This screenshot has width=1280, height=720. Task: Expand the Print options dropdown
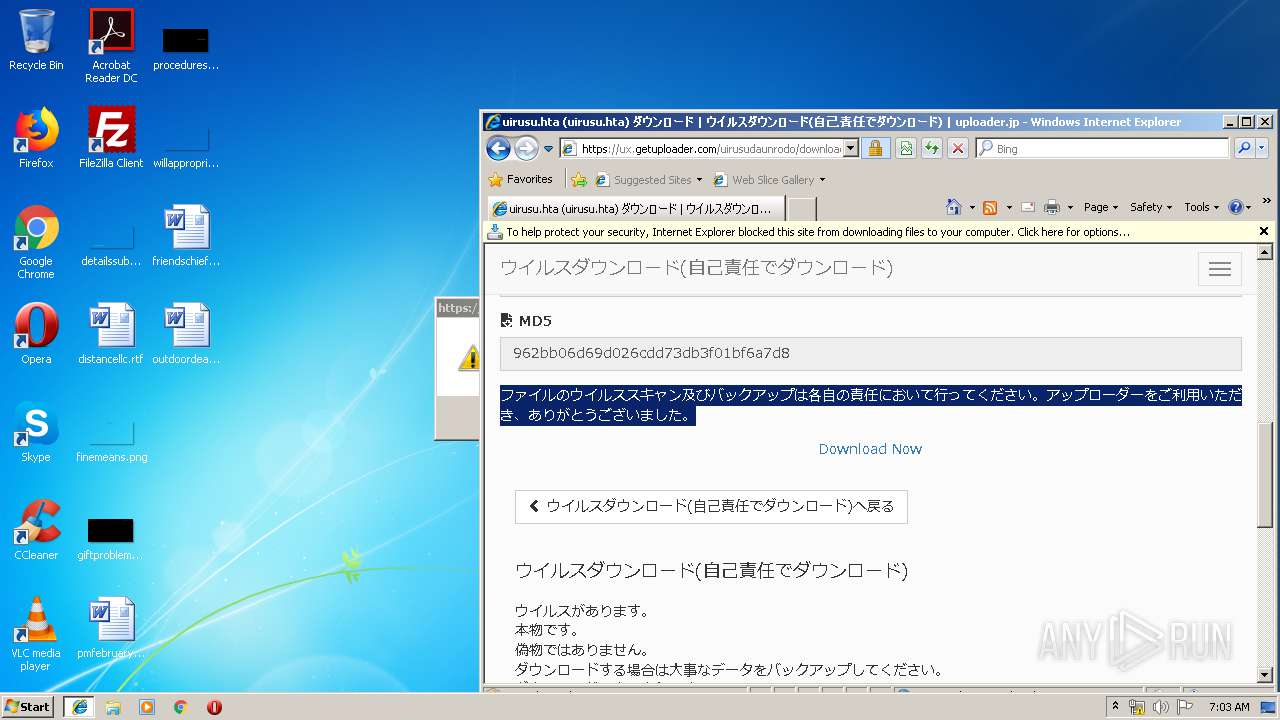click(x=1070, y=207)
